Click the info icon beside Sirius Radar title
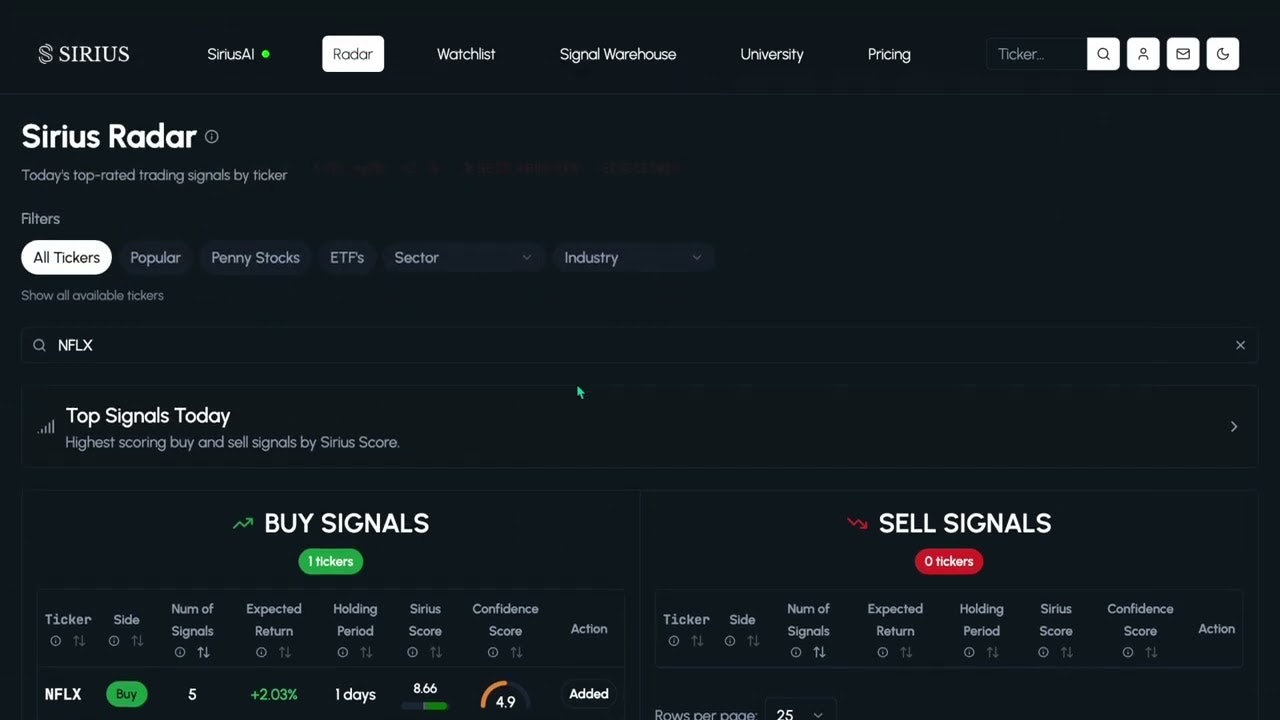This screenshot has height=720, width=1280. pos(212,136)
